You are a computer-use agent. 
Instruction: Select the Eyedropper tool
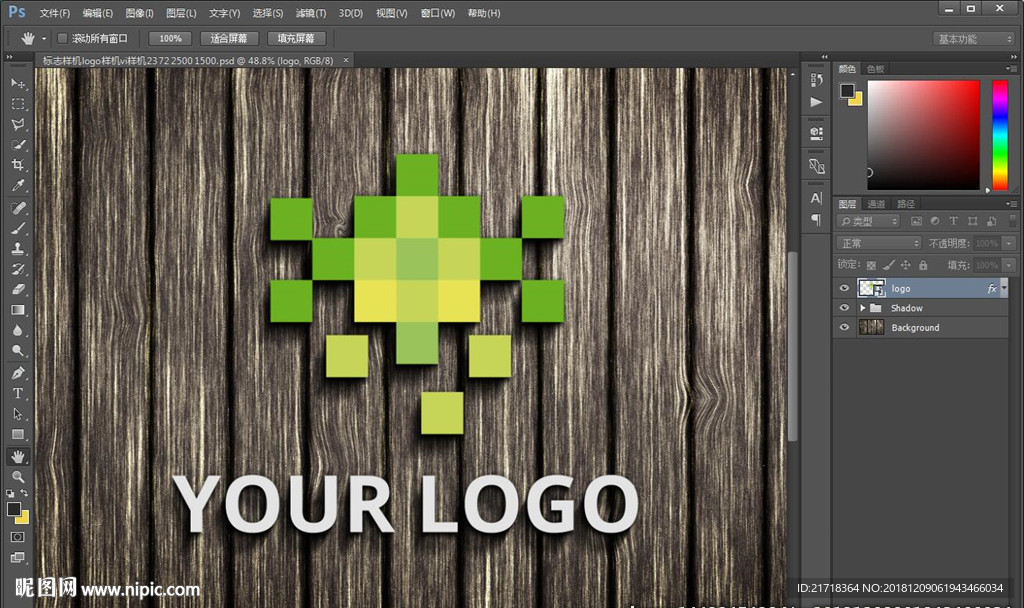[x=18, y=187]
